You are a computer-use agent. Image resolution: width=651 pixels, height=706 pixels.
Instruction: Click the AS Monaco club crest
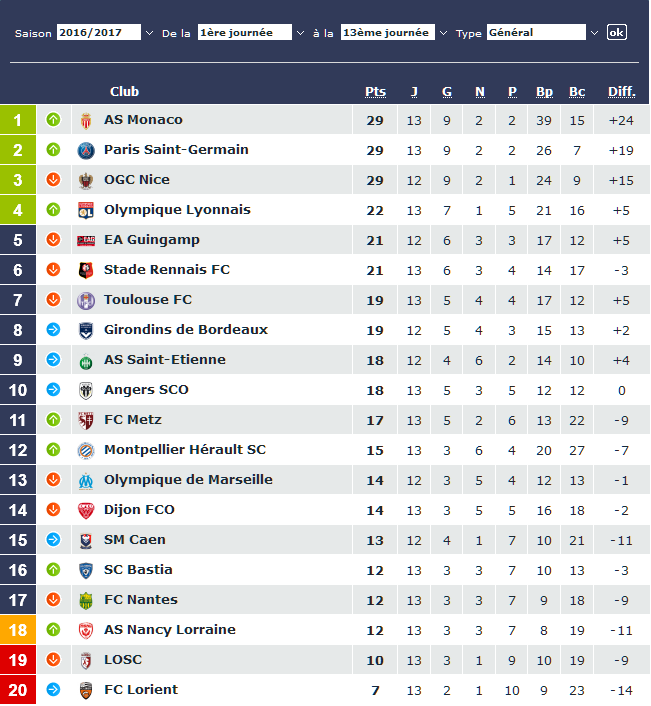pyautogui.click(x=86, y=120)
